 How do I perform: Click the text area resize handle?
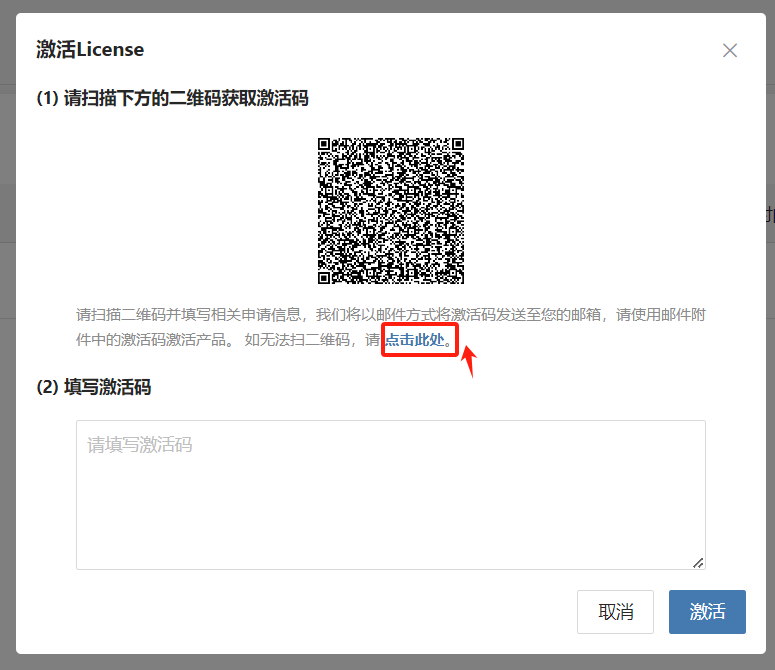(698, 563)
